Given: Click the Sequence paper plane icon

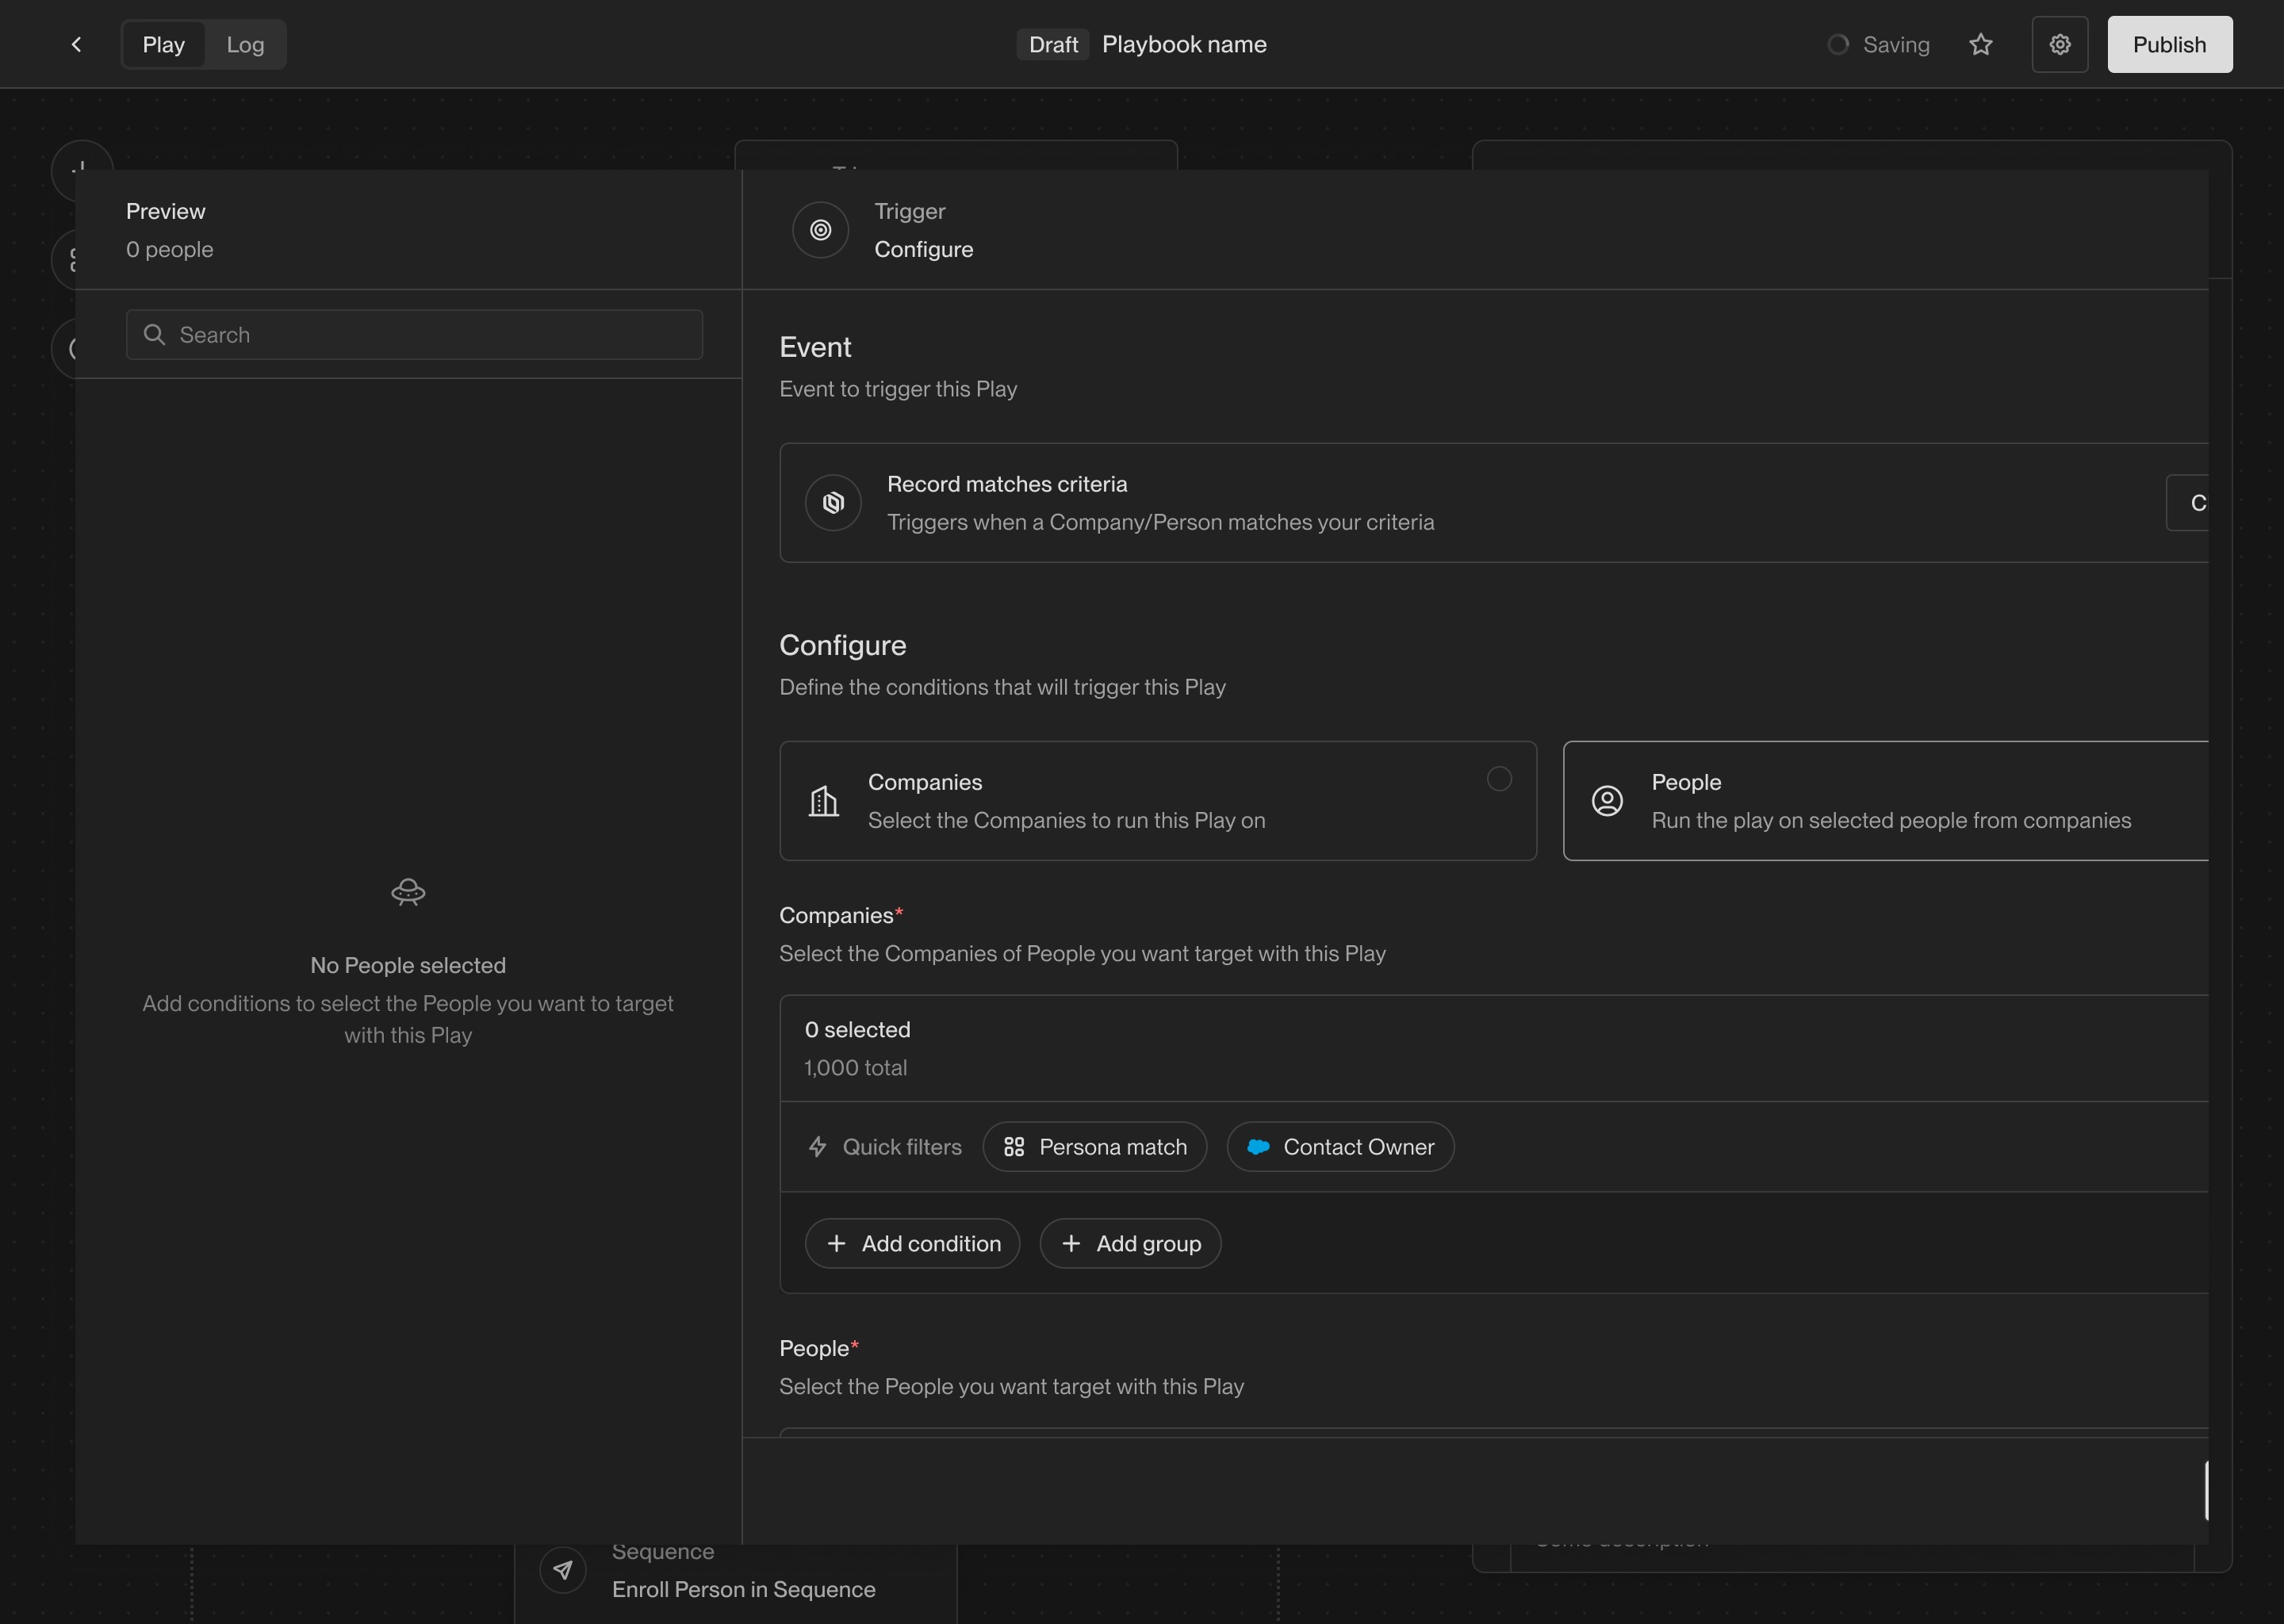Looking at the screenshot, I should 562,1569.
